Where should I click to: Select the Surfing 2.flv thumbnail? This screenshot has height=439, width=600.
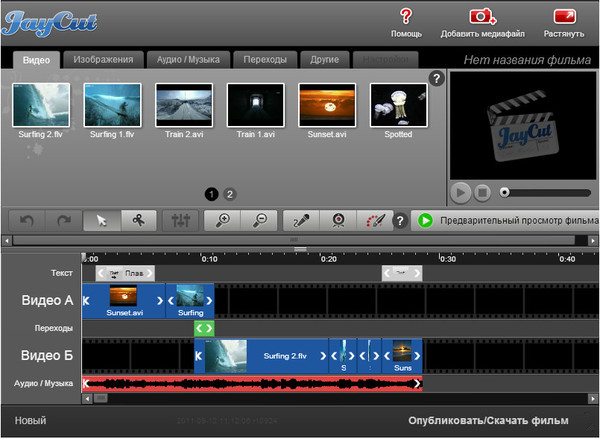41,105
